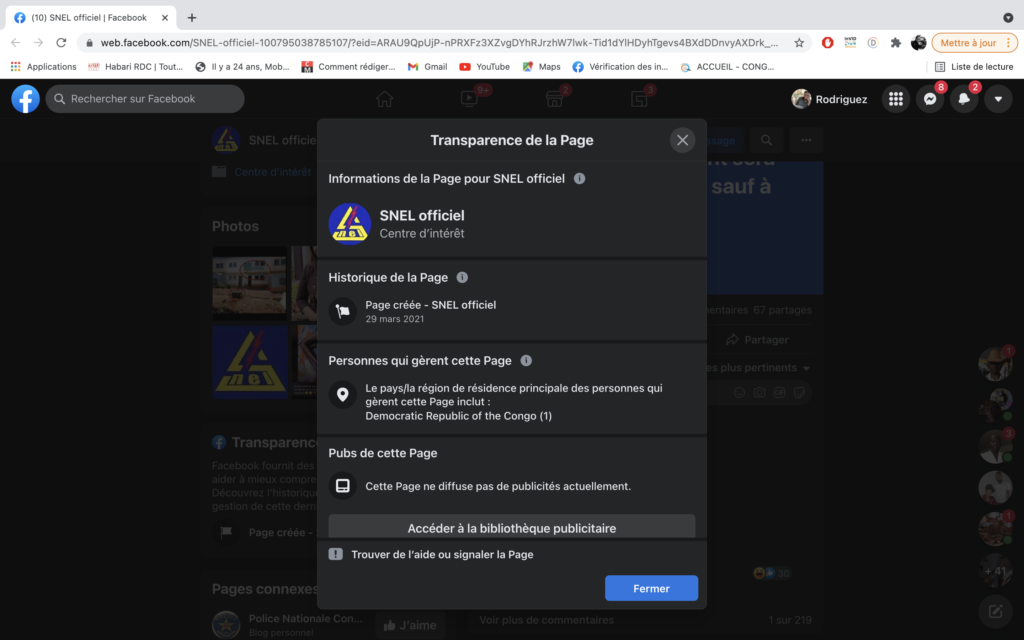Open the Facebook Home feed icon
1024x640 pixels.
point(385,99)
